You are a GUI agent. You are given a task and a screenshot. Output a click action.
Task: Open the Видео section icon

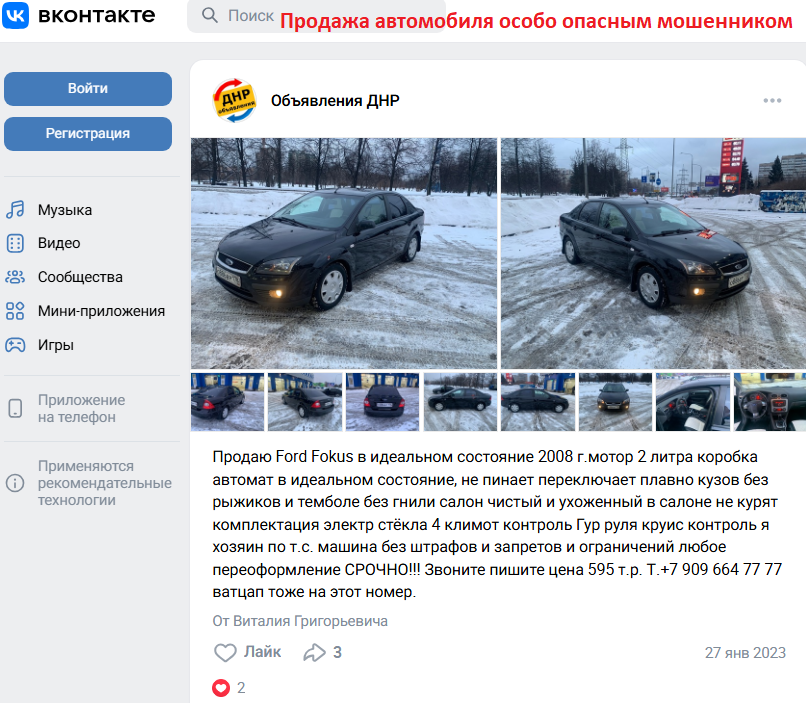click(15, 243)
